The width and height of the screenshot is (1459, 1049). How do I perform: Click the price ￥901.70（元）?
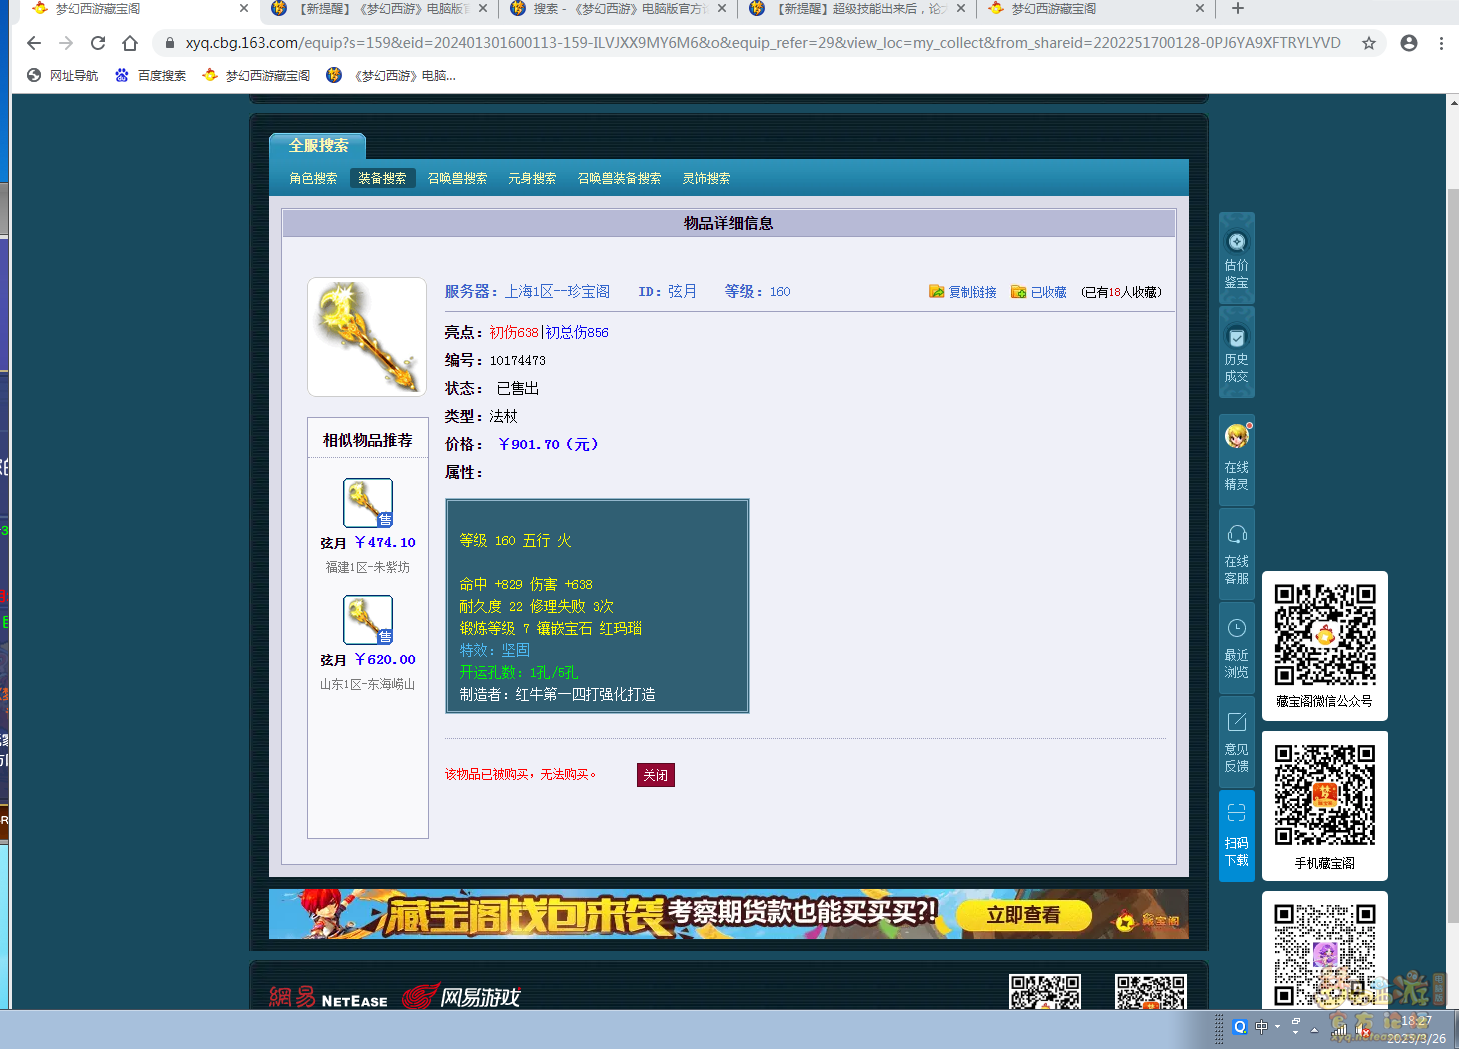tap(548, 444)
